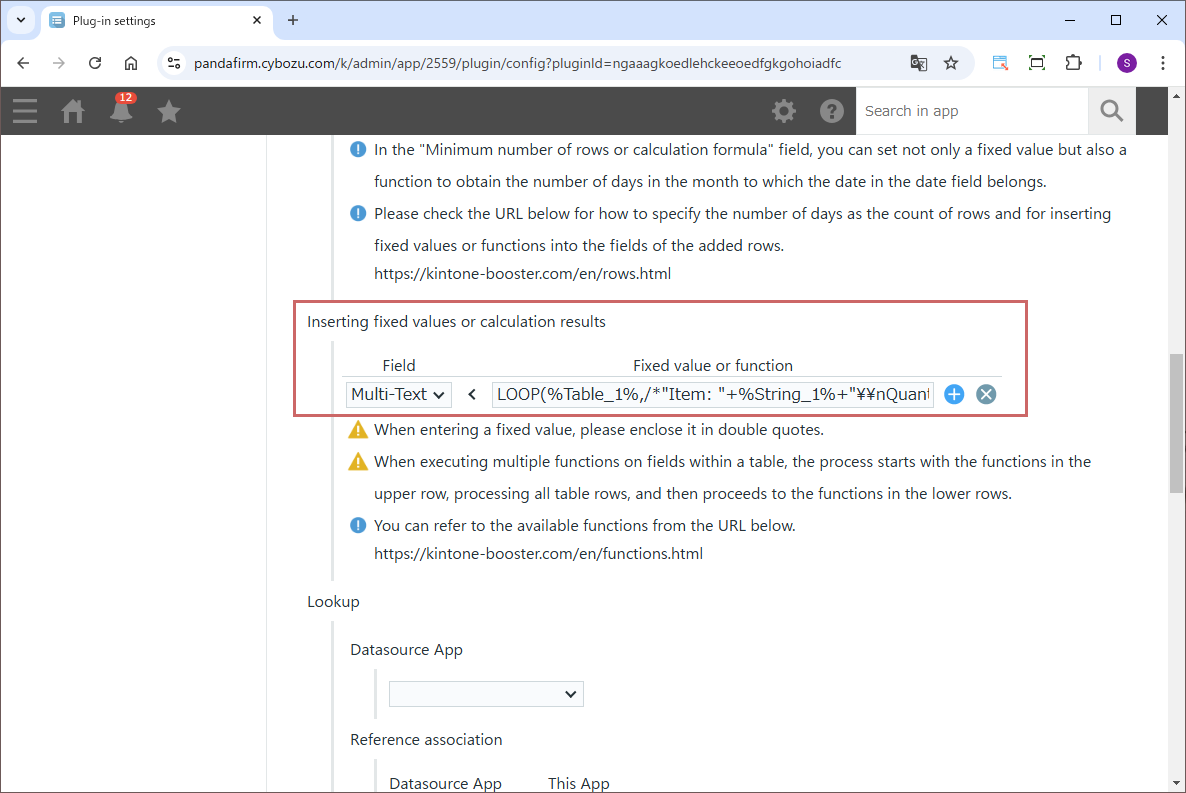Bookmark this page with the star icon
1186x793 pixels.
pos(951,63)
